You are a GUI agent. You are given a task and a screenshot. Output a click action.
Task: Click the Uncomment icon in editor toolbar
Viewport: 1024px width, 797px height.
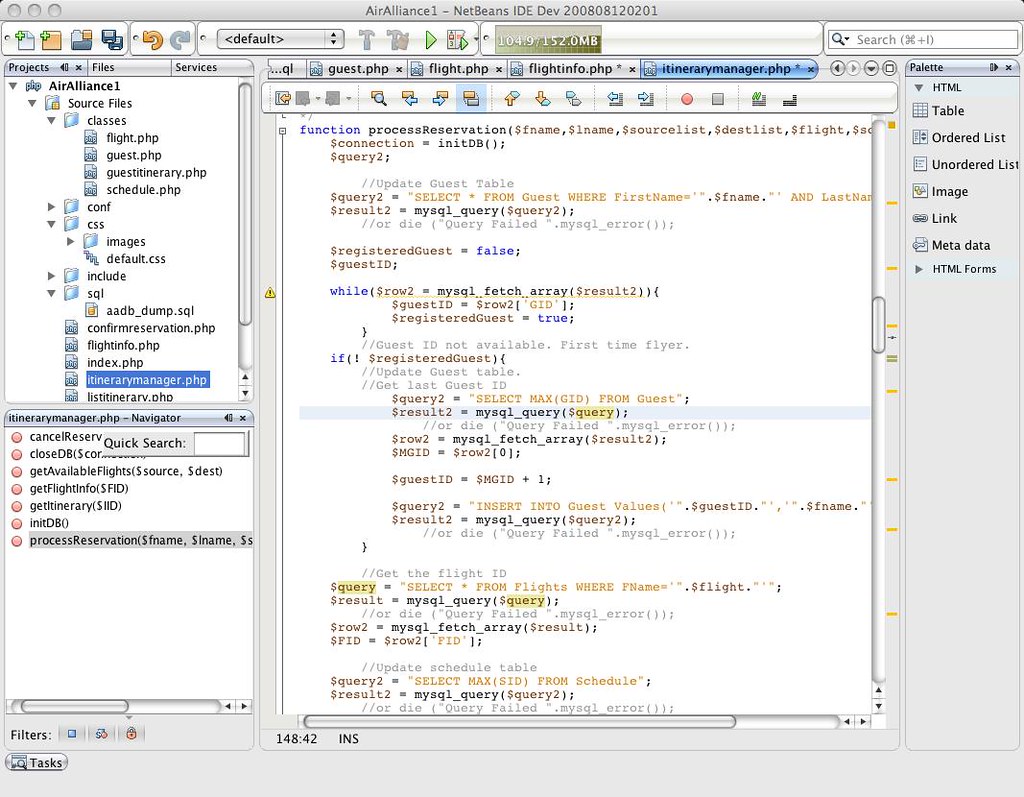pyautogui.click(x=790, y=99)
